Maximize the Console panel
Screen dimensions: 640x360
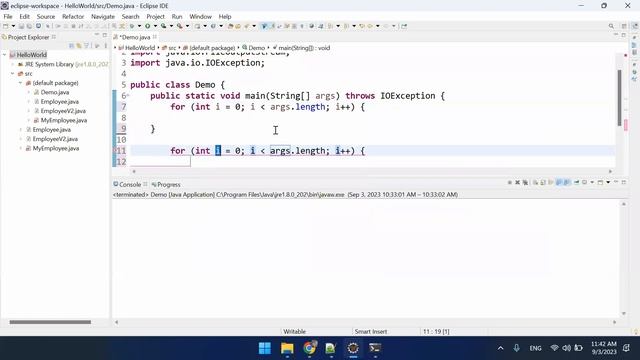(x=624, y=182)
